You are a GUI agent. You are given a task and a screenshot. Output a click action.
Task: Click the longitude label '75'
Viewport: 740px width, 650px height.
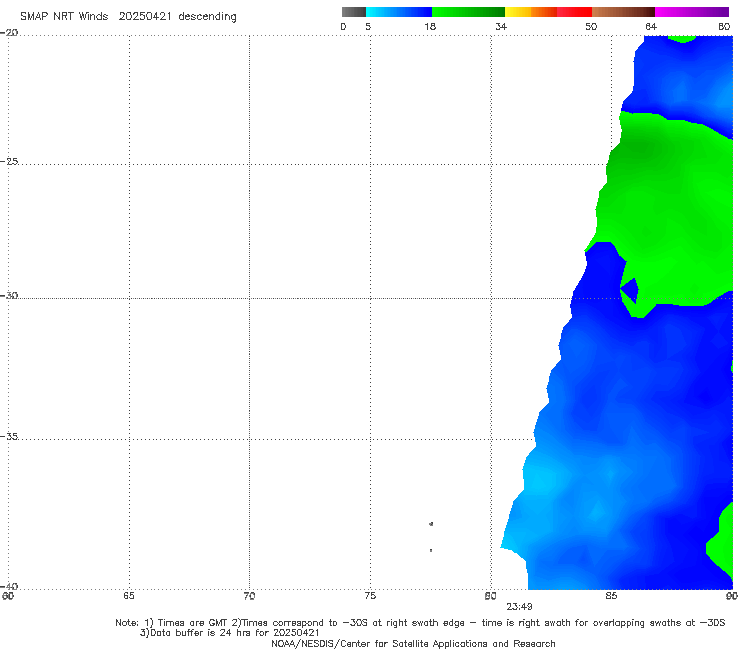370,596
